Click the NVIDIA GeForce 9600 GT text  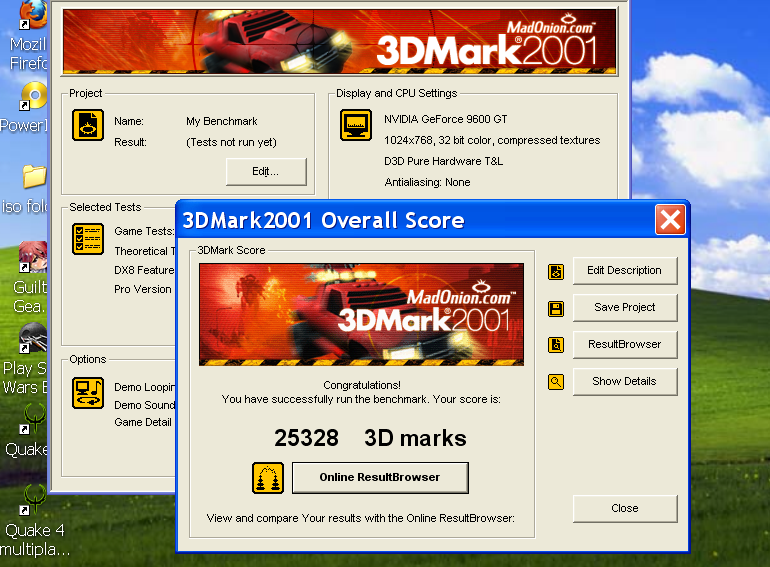446,119
